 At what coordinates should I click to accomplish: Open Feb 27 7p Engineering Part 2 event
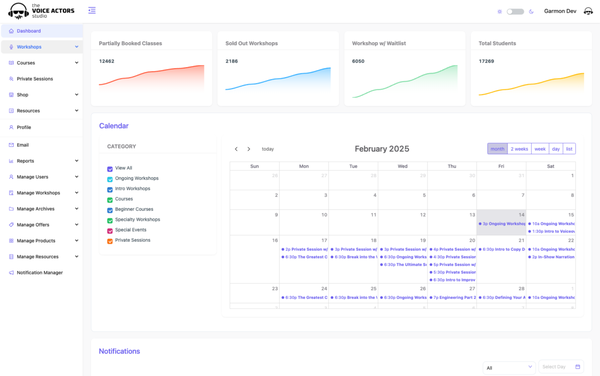(452, 298)
